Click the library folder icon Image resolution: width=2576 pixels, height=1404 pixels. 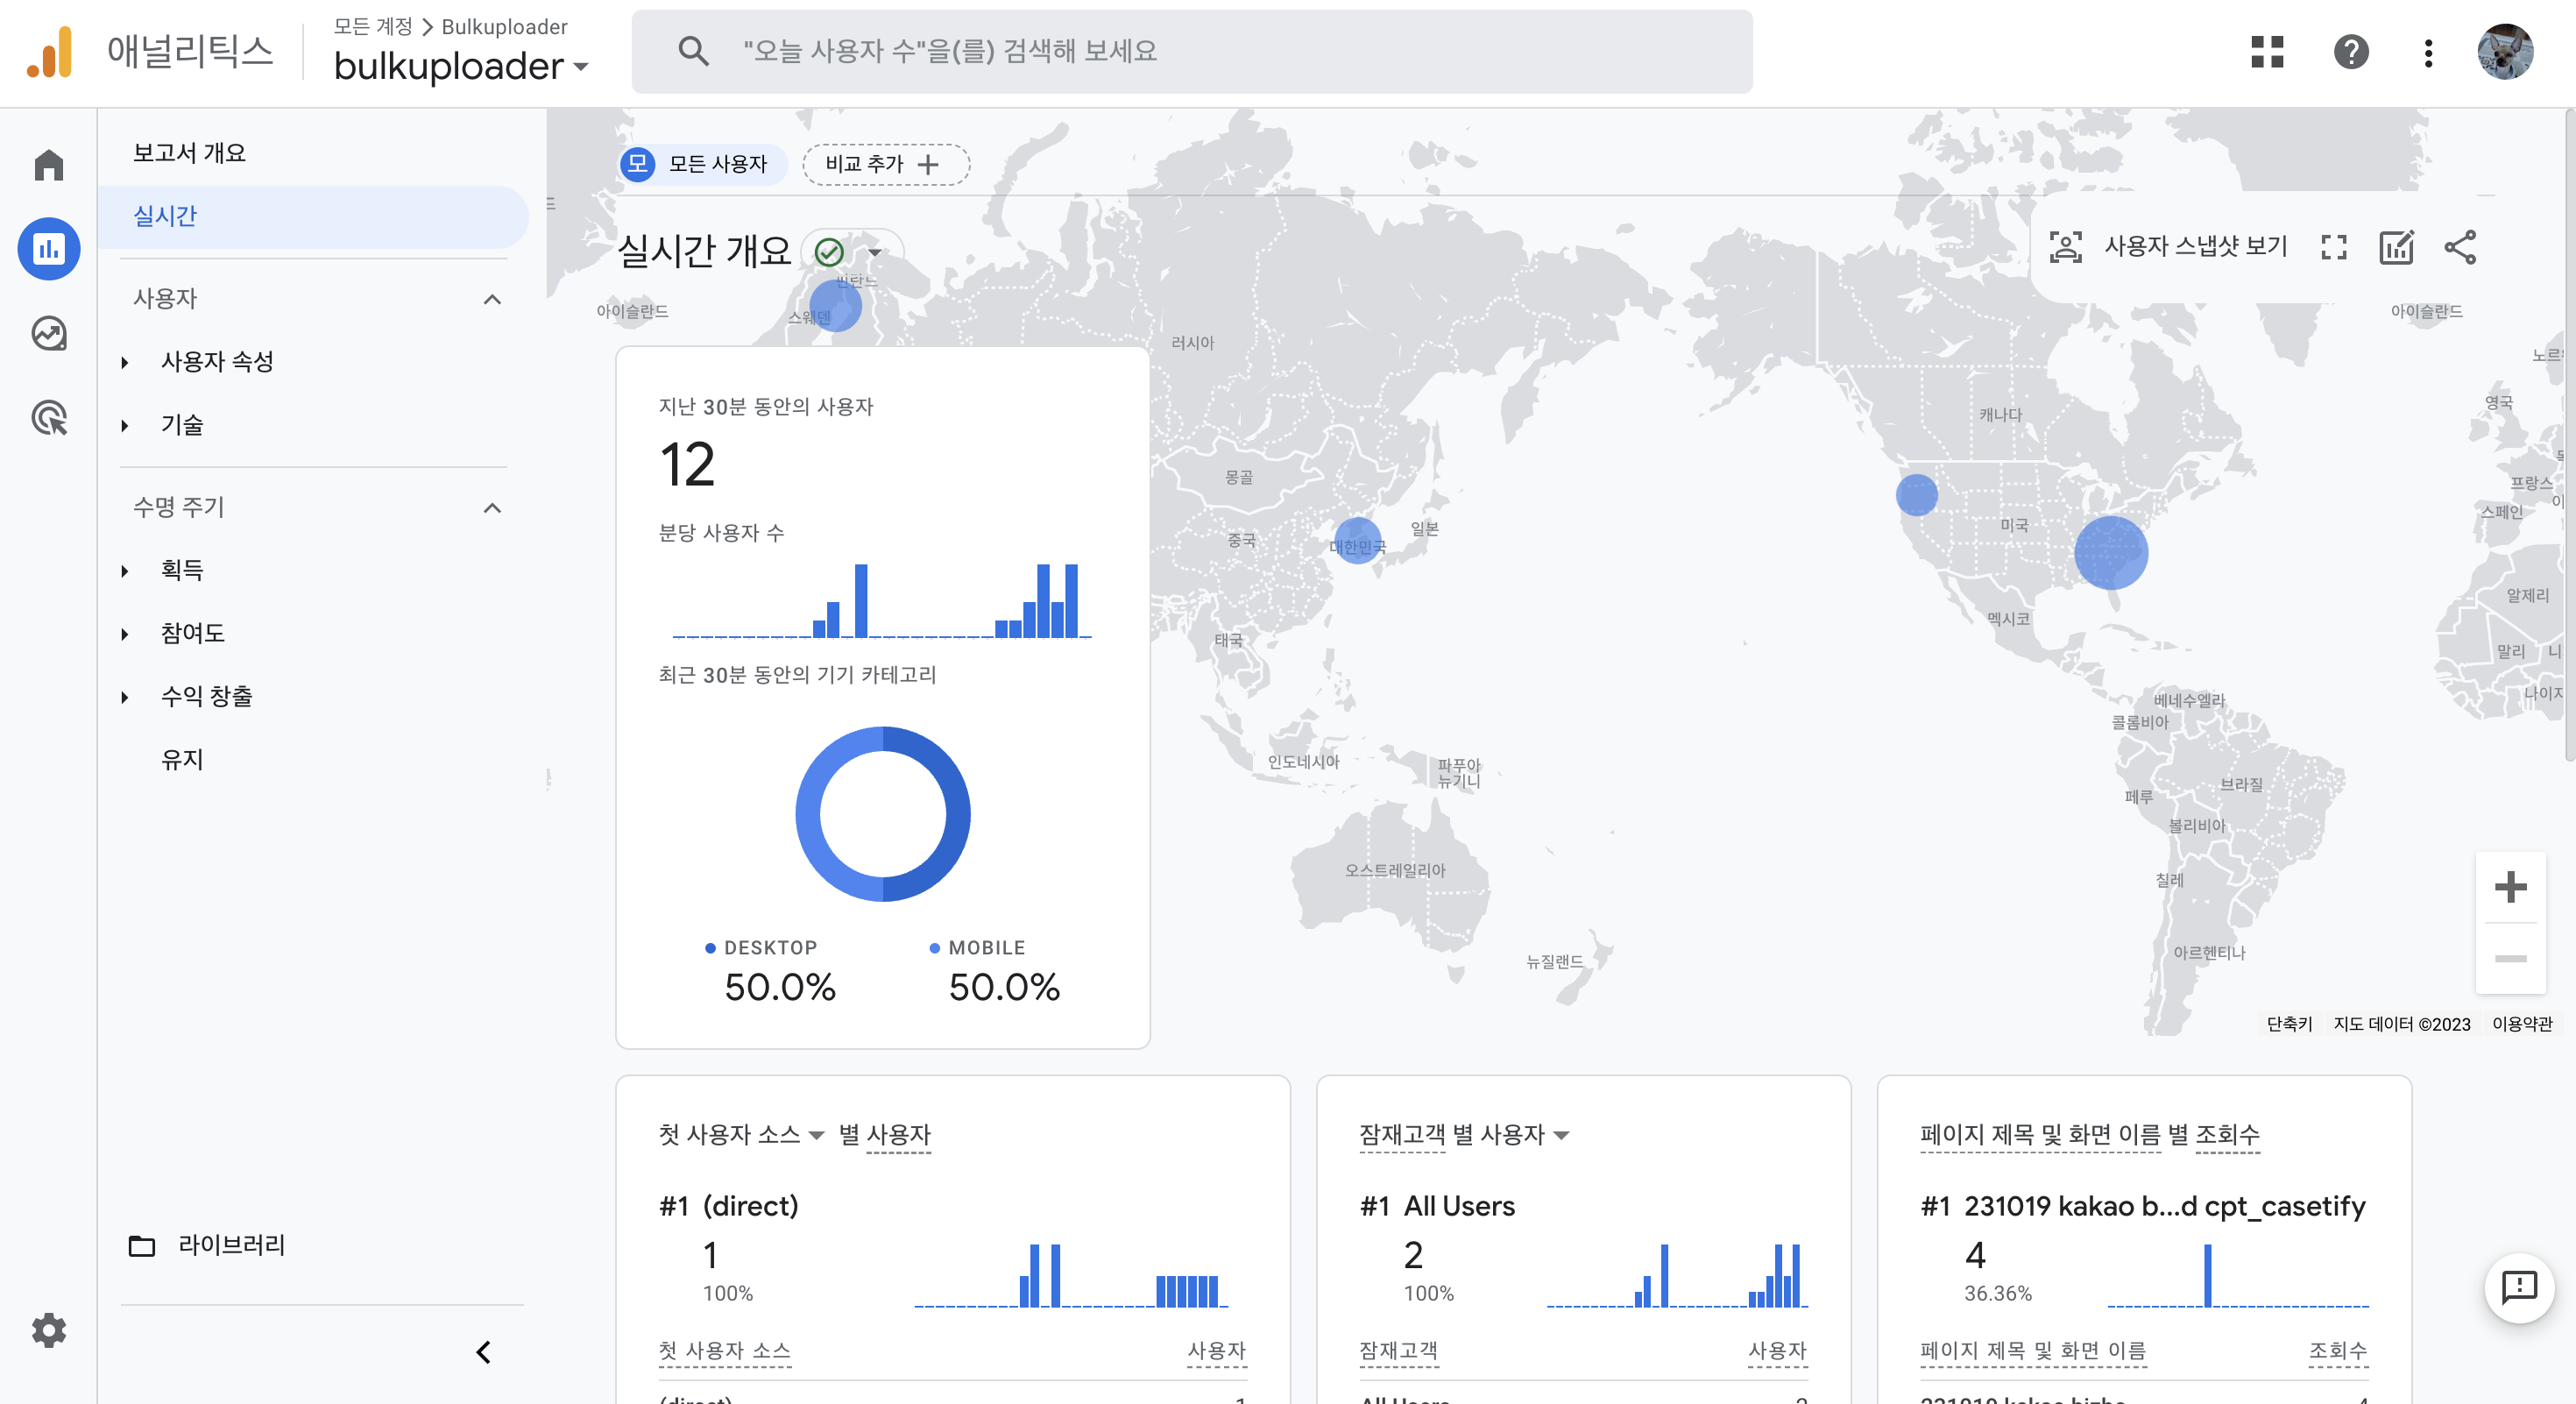142,1246
